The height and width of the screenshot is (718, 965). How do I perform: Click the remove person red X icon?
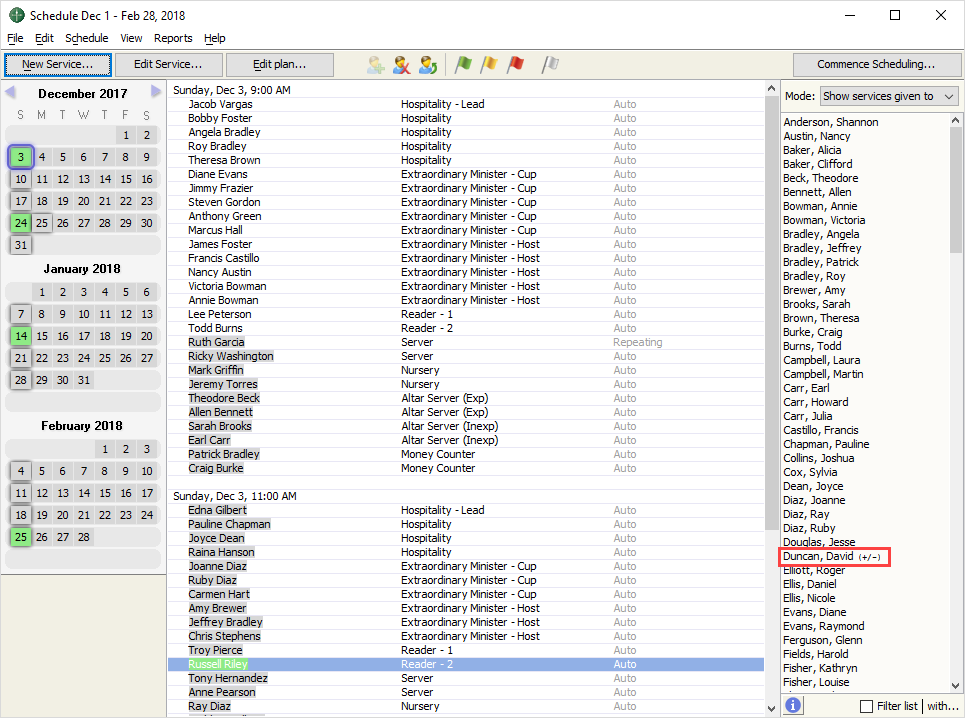pos(402,65)
